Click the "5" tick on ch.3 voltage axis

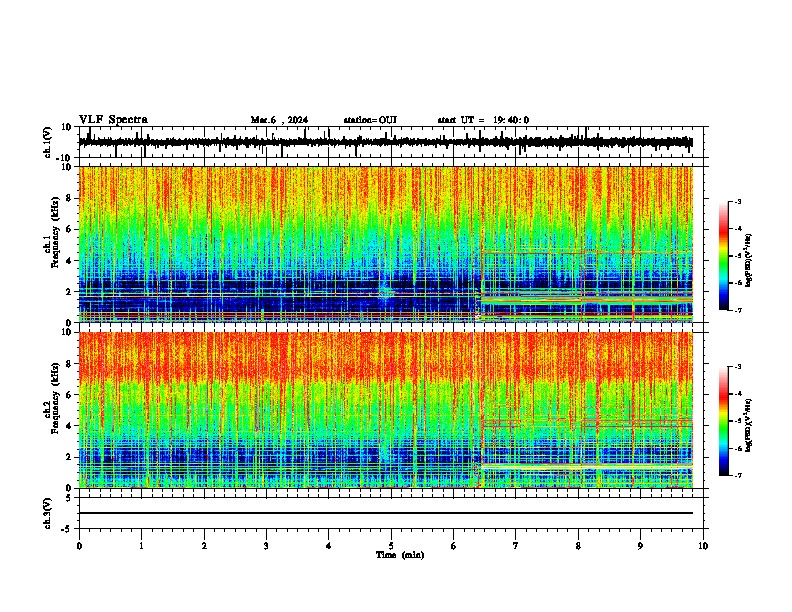click(69, 498)
